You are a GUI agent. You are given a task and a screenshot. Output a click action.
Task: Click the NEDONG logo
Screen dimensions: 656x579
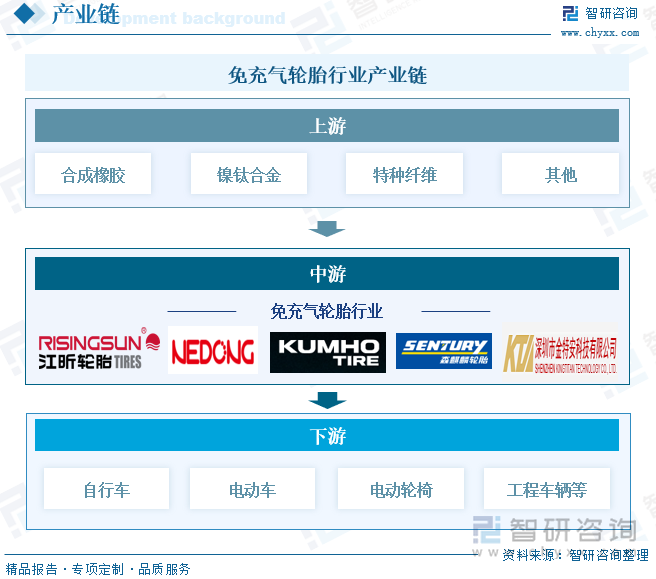(213, 350)
